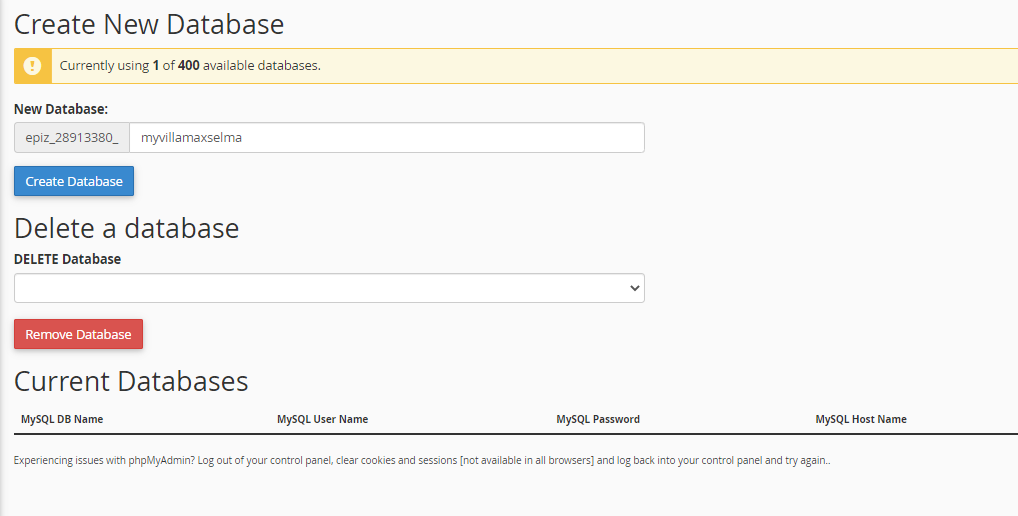Click the Current Databases heading
Screen dimensions: 1018x516
(x=131, y=381)
